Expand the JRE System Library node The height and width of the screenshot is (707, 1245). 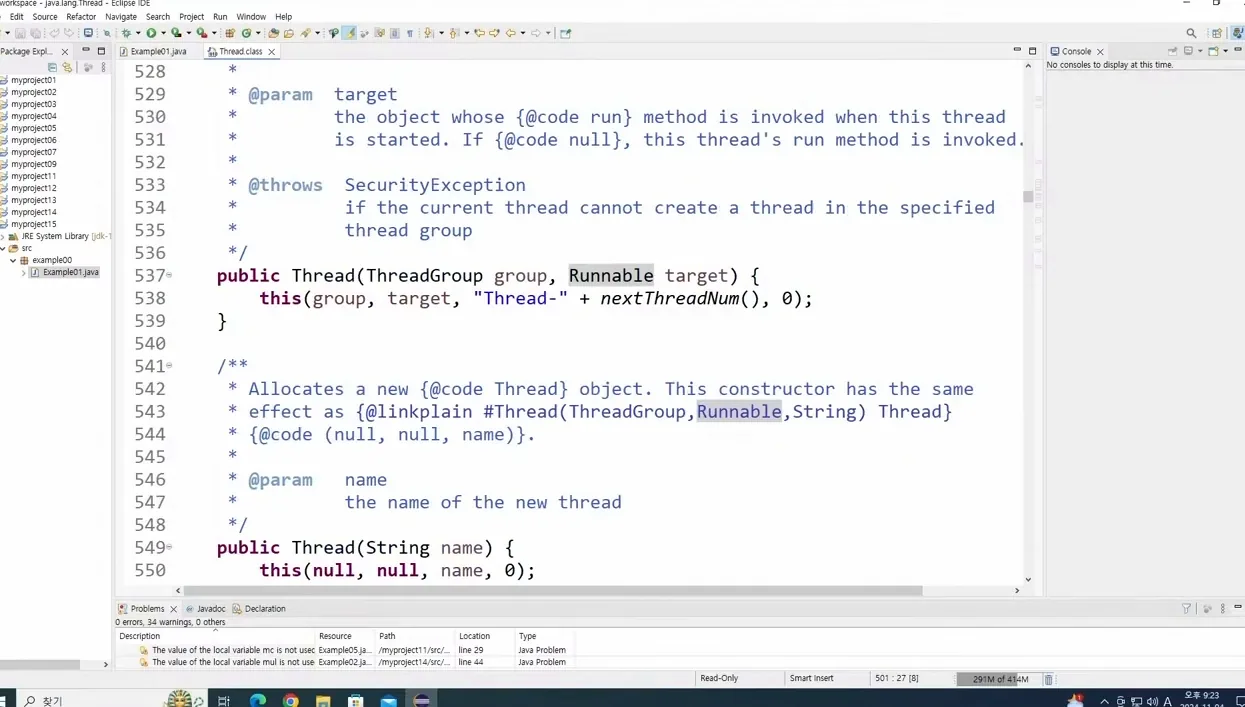click(x=4, y=236)
